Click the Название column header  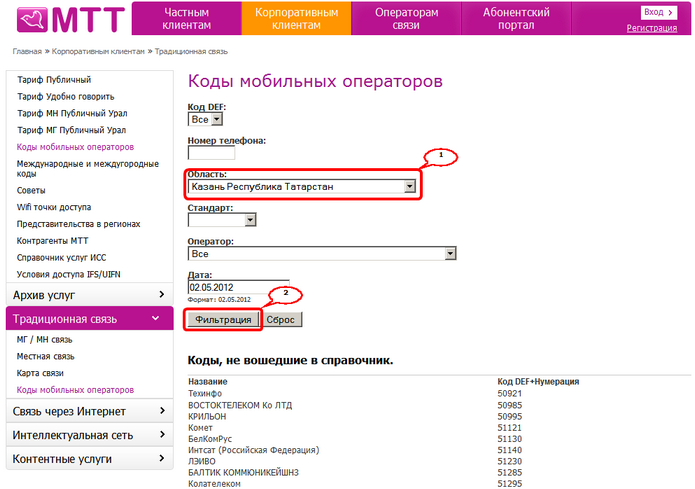coord(208,382)
